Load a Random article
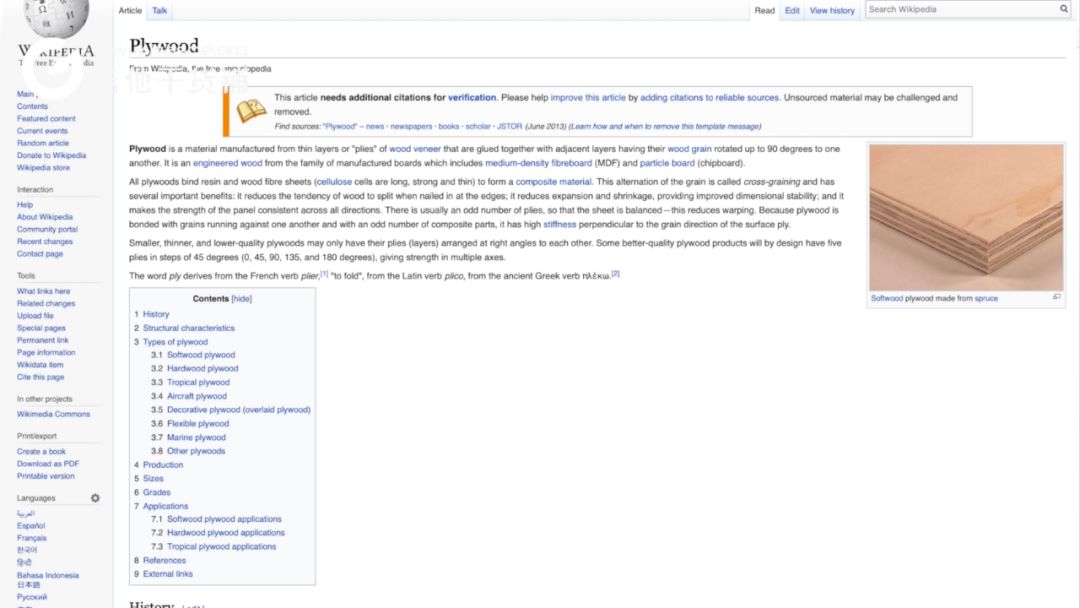 pos(43,143)
